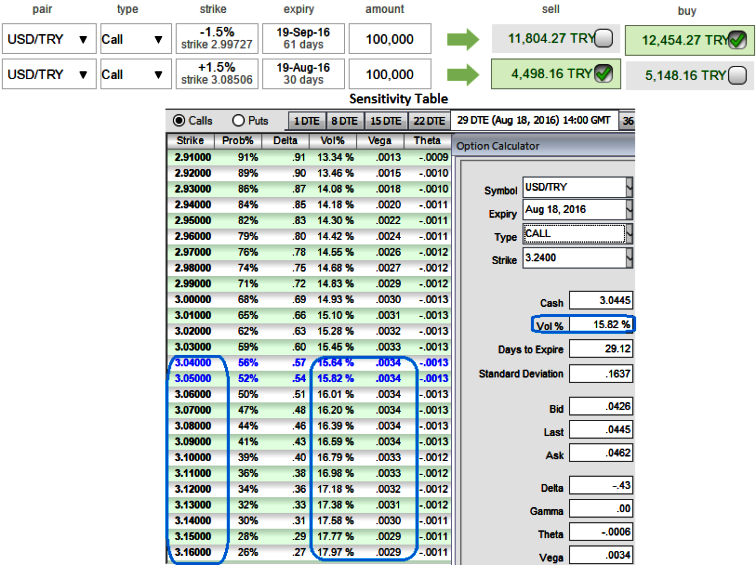Click the second row amount field 100,000
The width and height of the screenshot is (756, 565).
390,74
